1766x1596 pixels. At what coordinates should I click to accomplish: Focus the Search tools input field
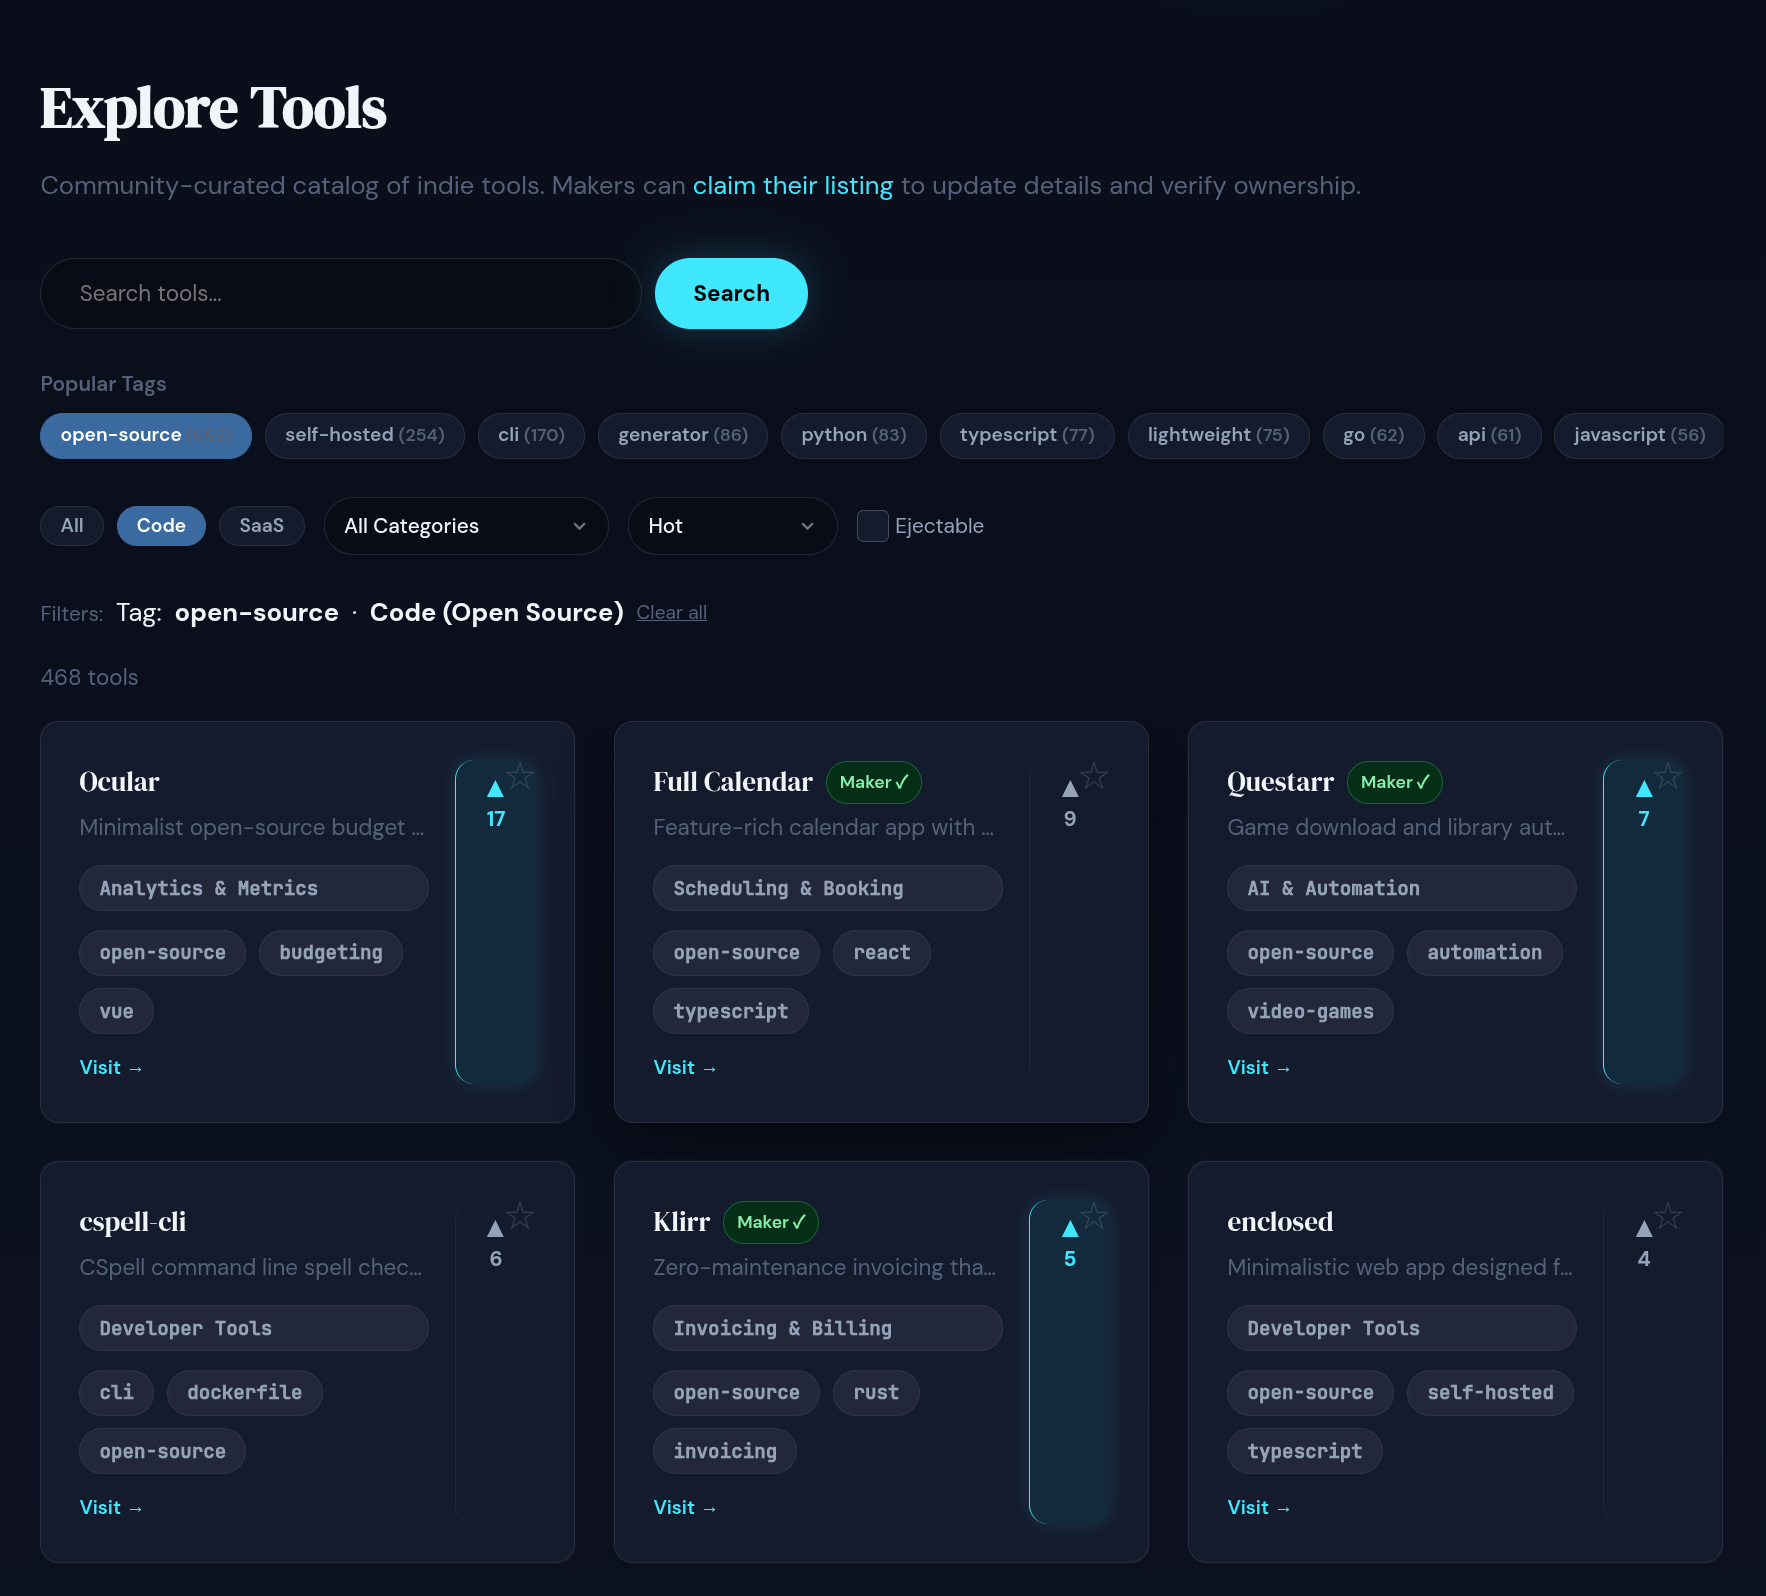[x=340, y=293]
